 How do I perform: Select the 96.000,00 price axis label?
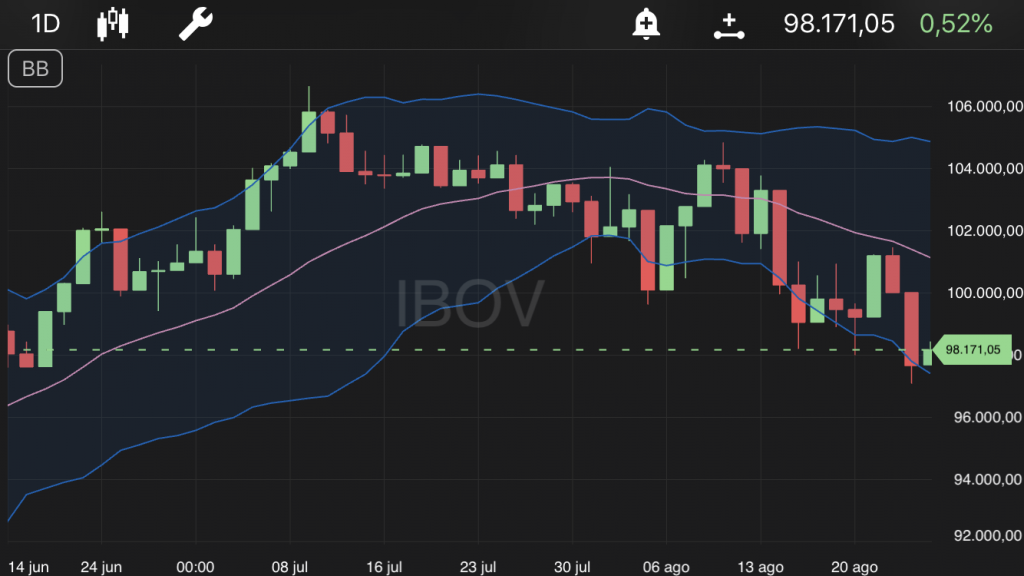(x=988, y=417)
